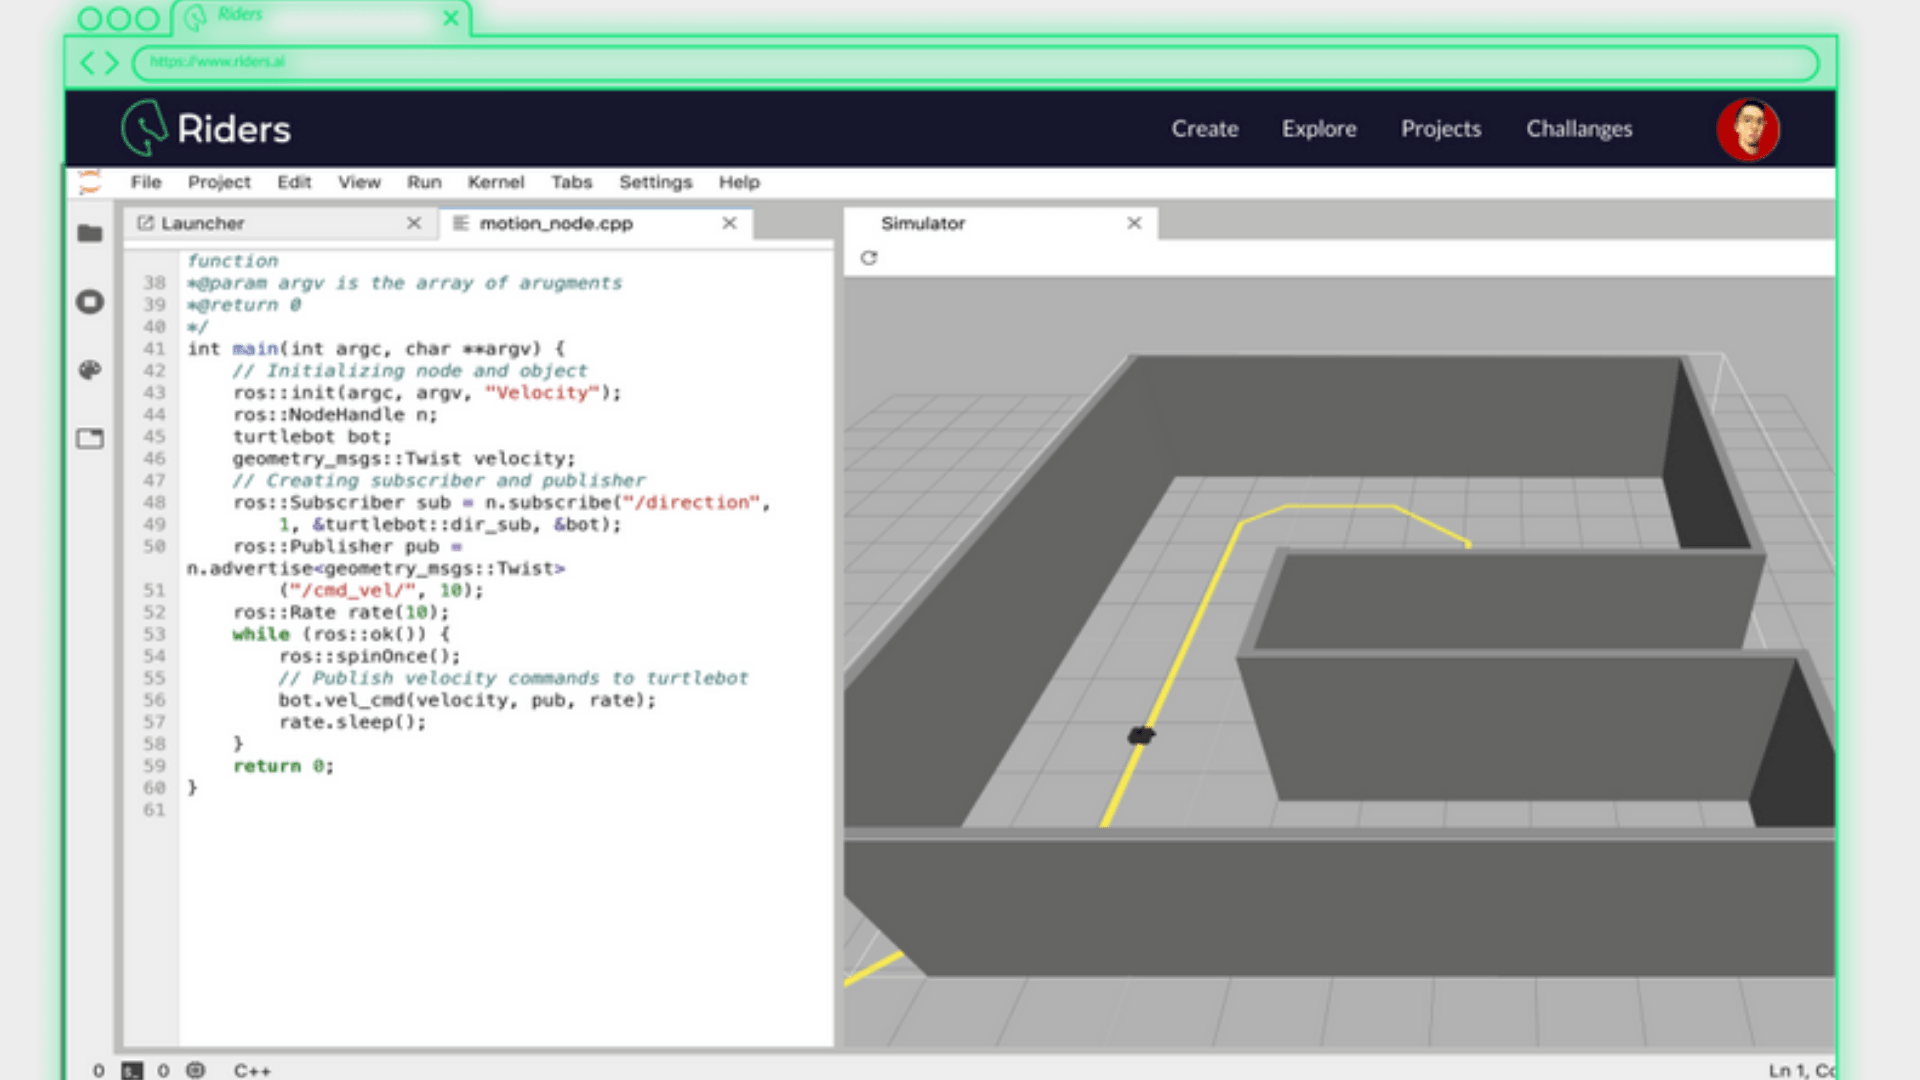The width and height of the screenshot is (1920, 1080).
Task: Click the Jupyter logo above the menu bar
Action: [x=88, y=182]
